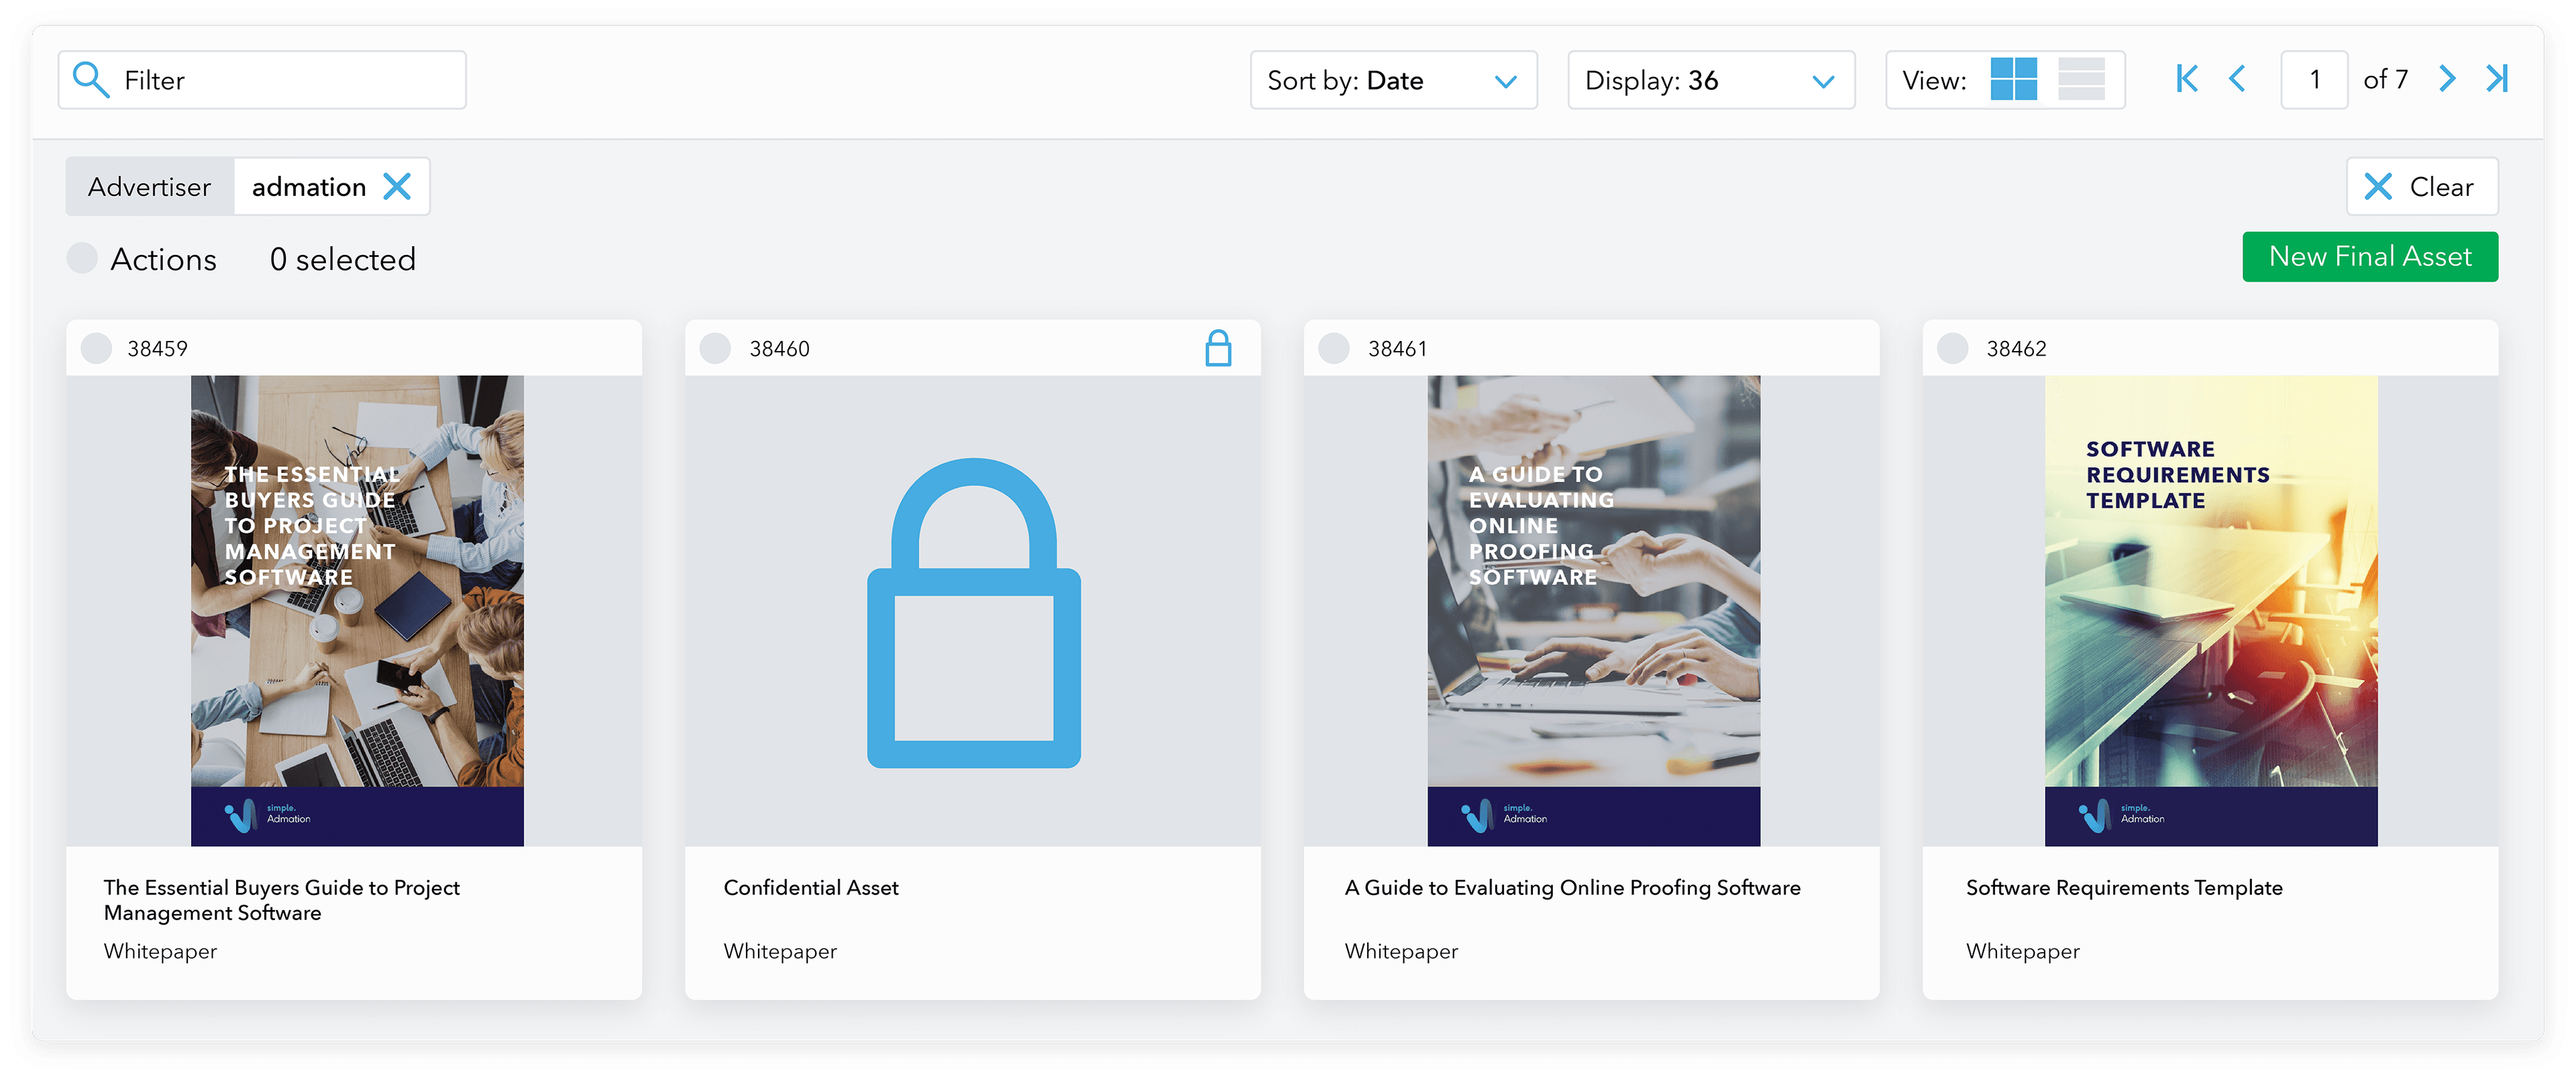2576x1079 pixels.
Task: Select asset 38461 checkbox
Action: click(x=1333, y=349)
